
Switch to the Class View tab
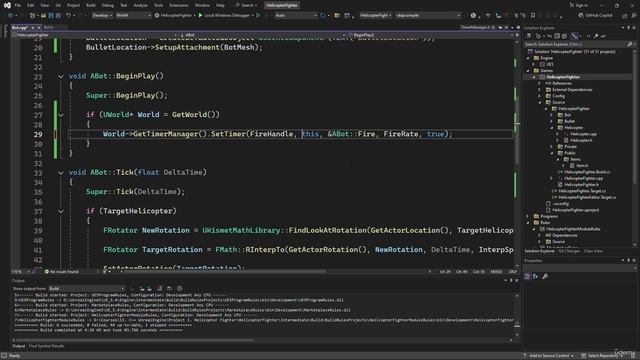tap(593, 251)
